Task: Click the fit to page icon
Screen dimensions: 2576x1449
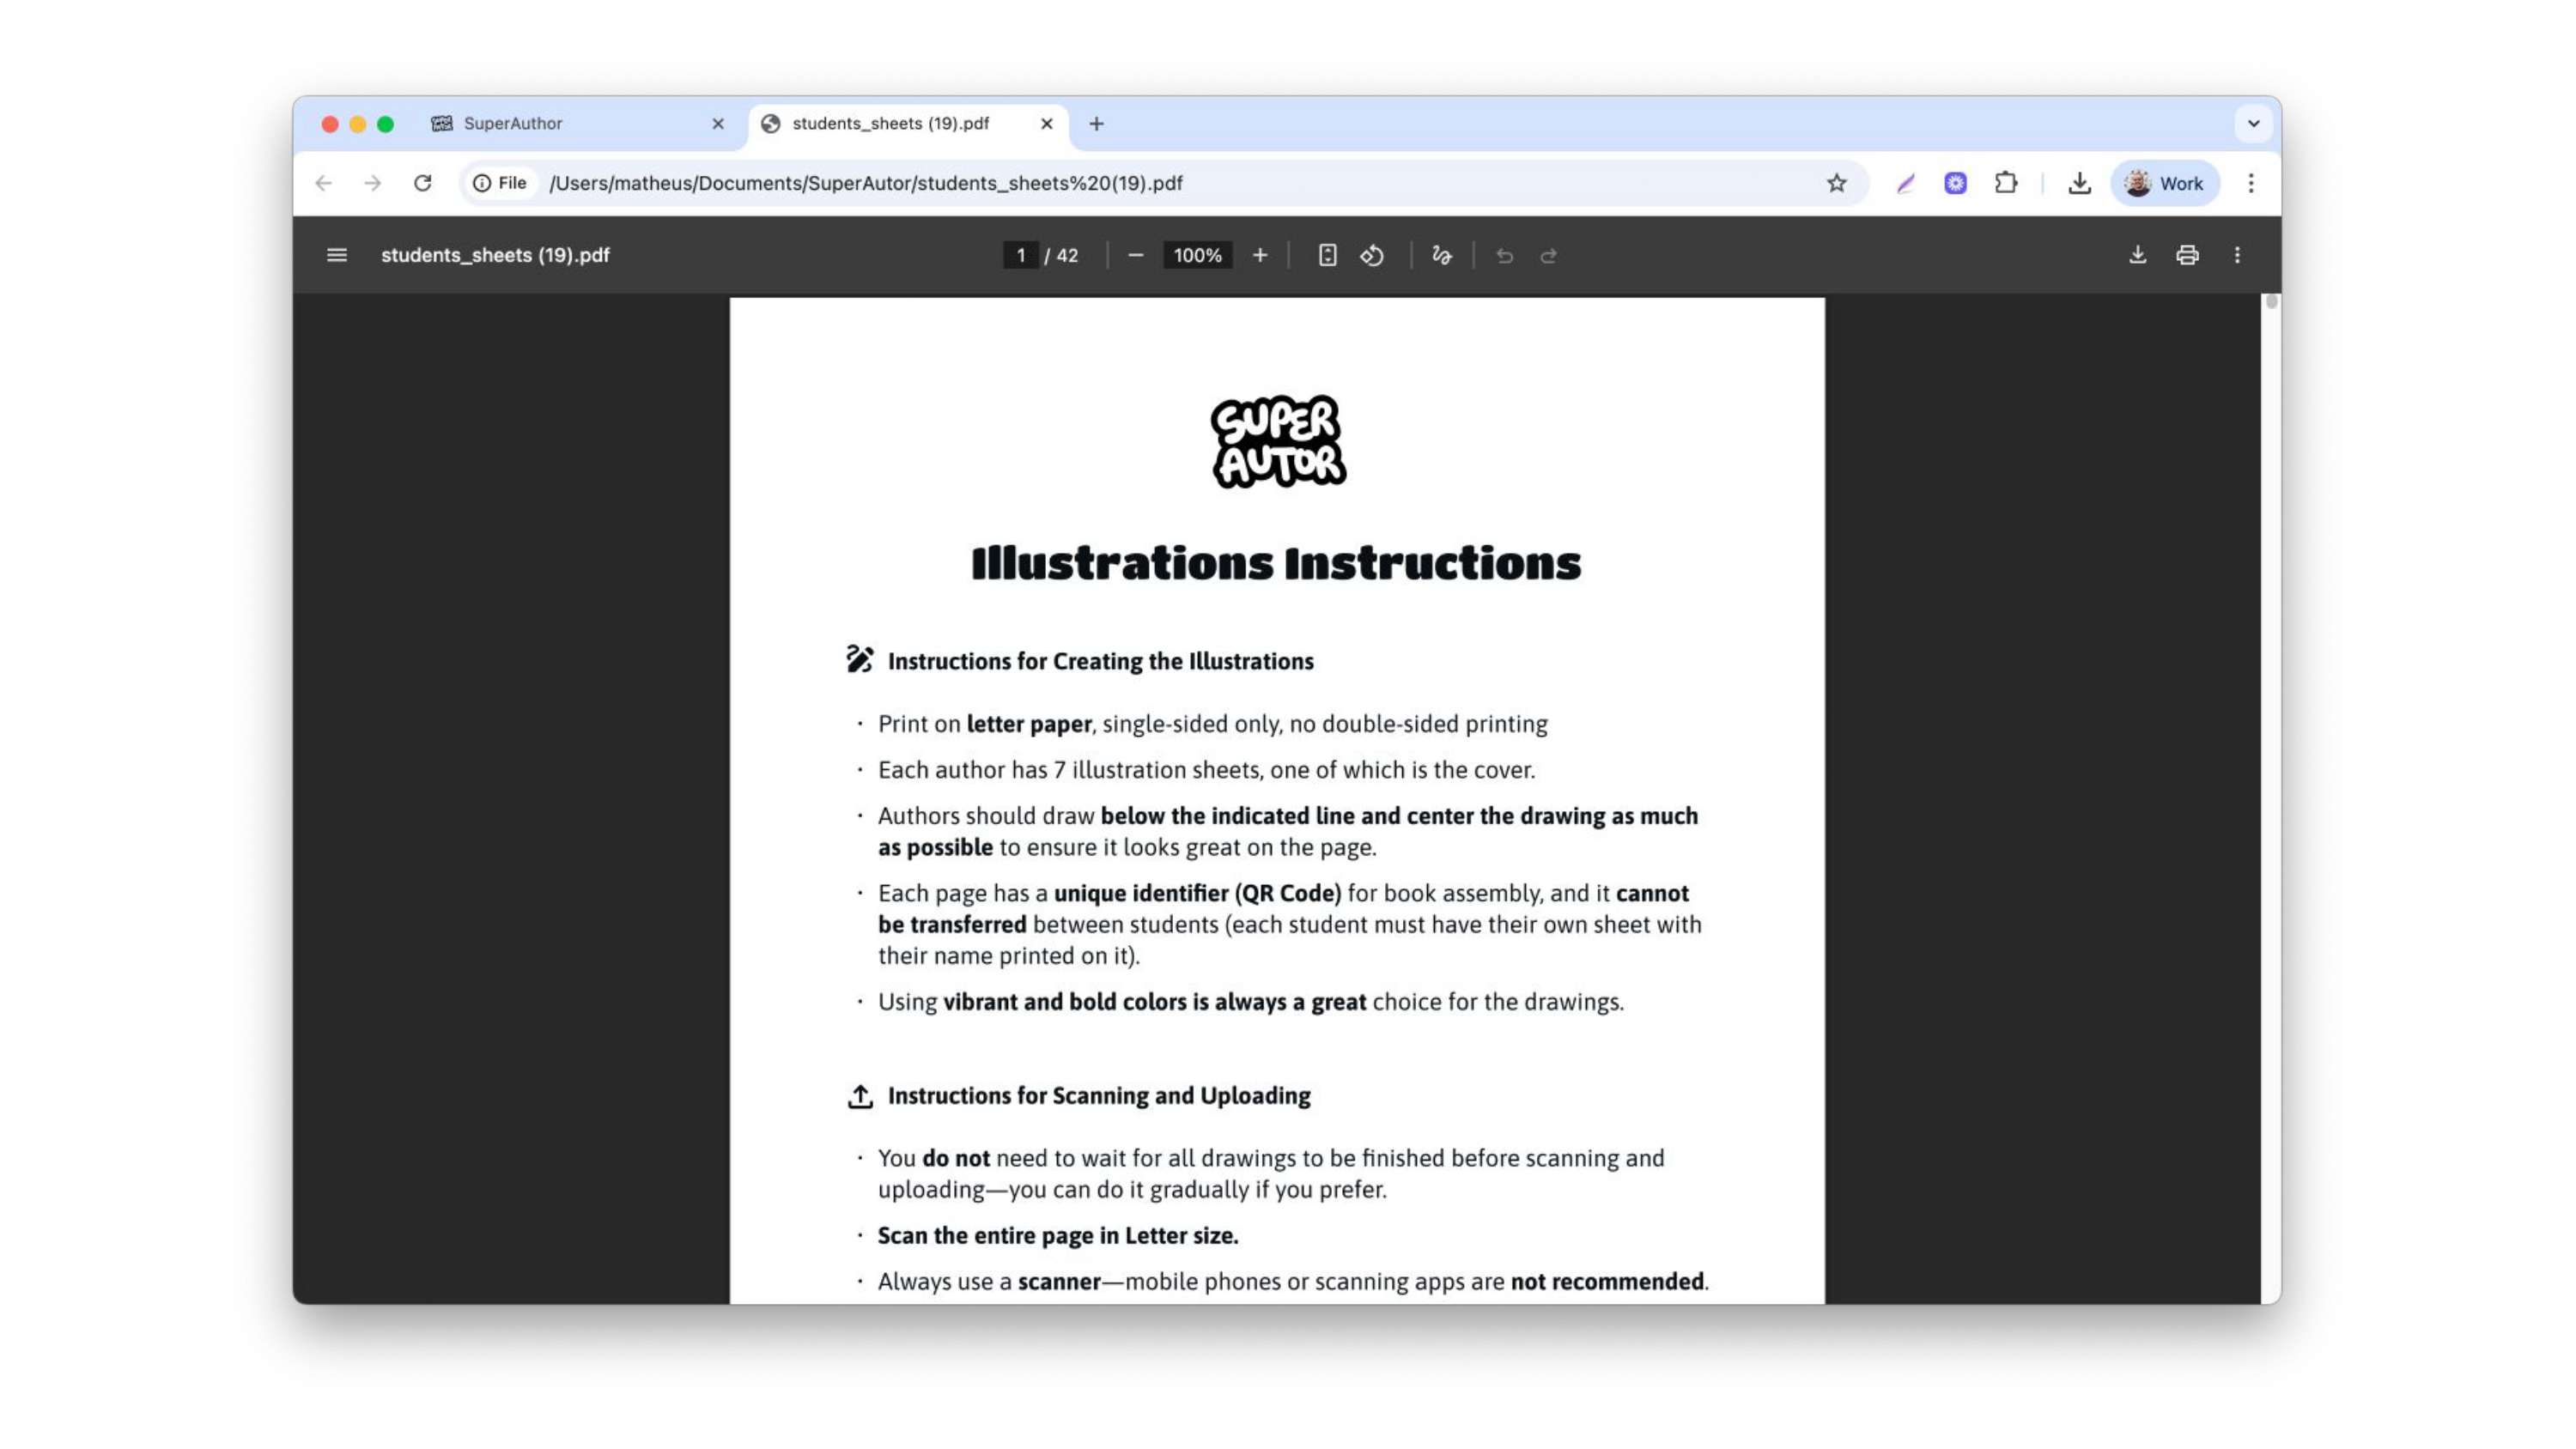Action: tap(1327, 255)
